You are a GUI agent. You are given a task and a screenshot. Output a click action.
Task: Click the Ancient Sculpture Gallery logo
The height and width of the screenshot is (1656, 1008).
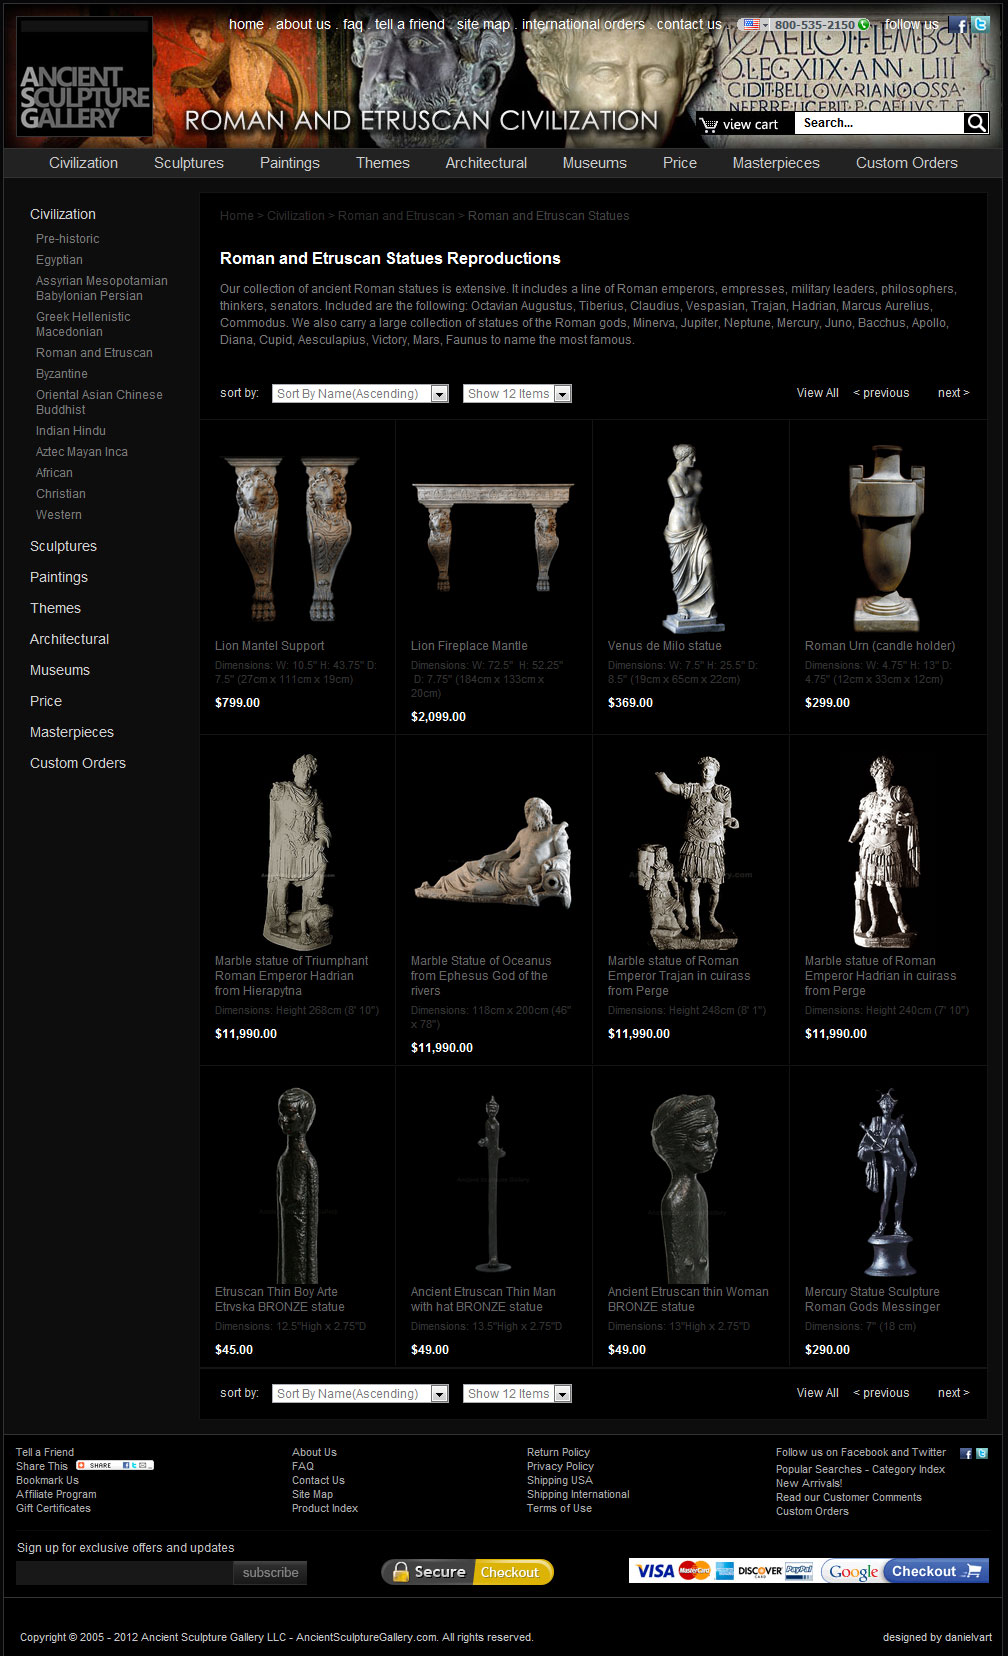[85, 77]
